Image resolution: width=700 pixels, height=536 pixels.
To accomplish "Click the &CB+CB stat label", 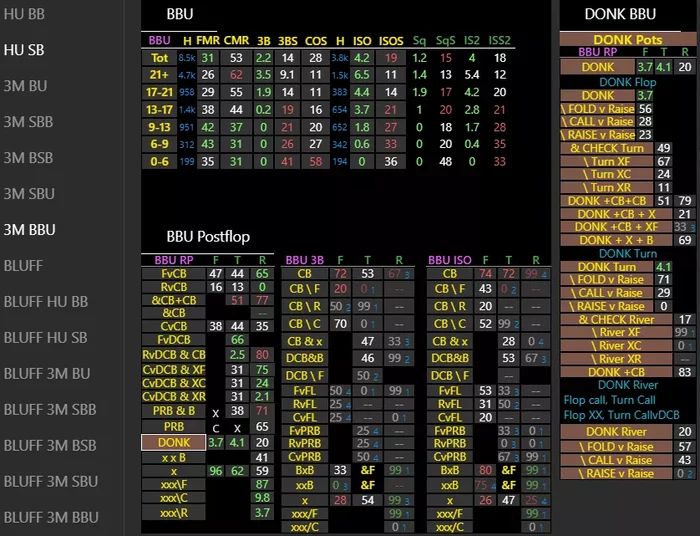I will (174, 300).
